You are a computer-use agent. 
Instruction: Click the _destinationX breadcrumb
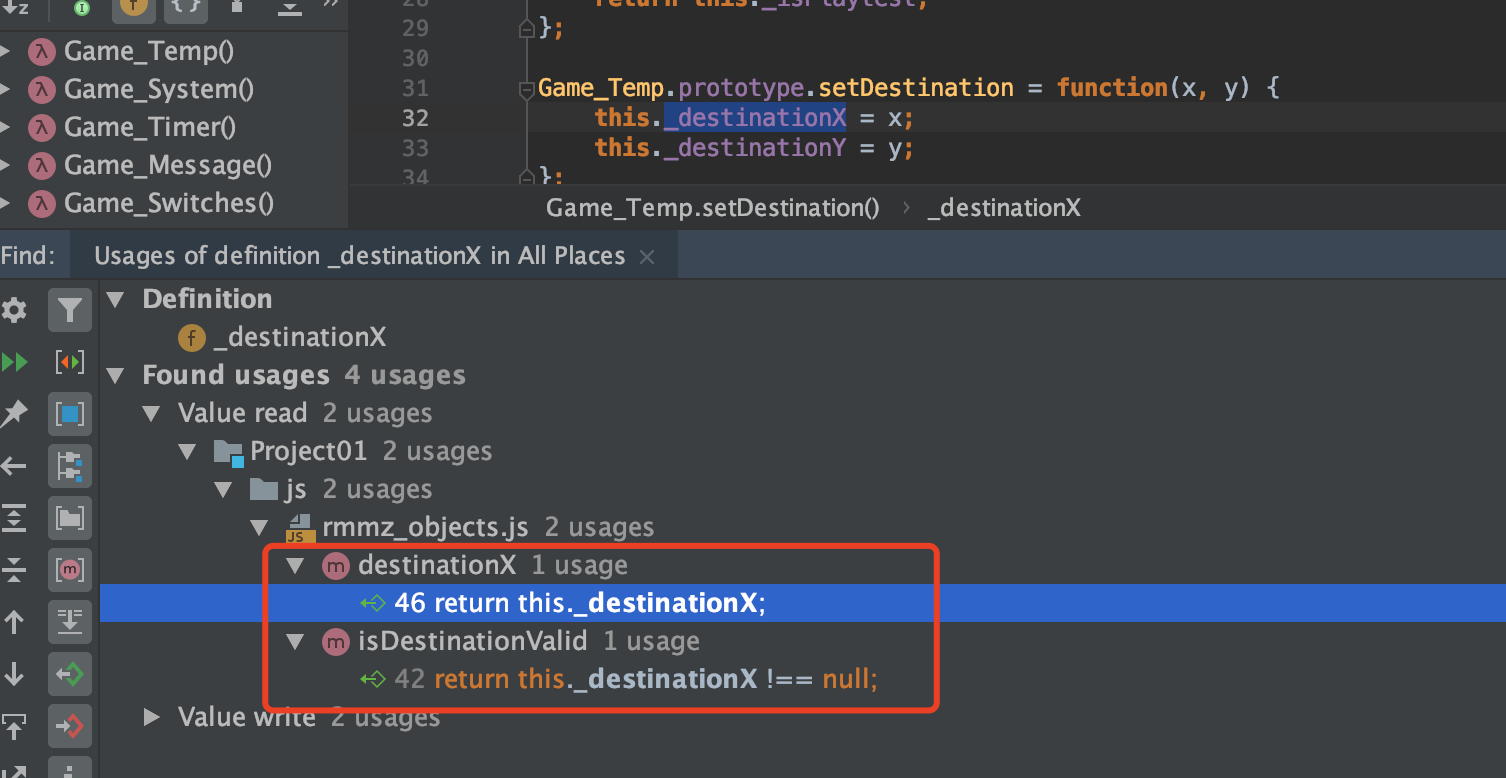[x=1004, y=208]
